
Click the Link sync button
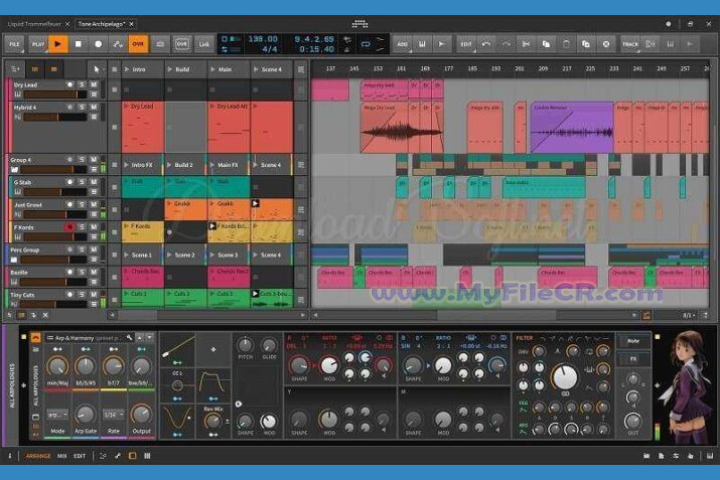(x=203, y=44)
